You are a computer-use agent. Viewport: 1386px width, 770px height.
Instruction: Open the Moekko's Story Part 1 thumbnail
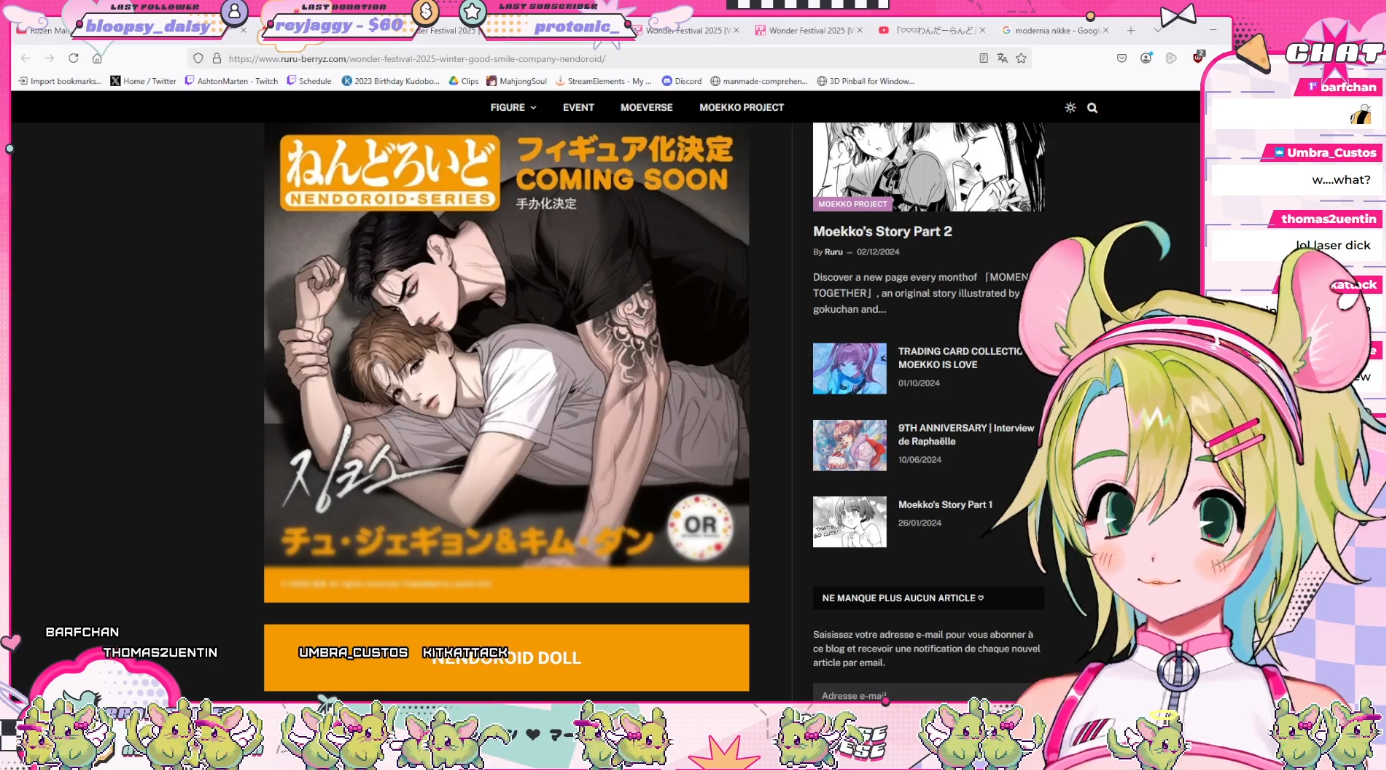pyautogui.click(x=850, y=522)
